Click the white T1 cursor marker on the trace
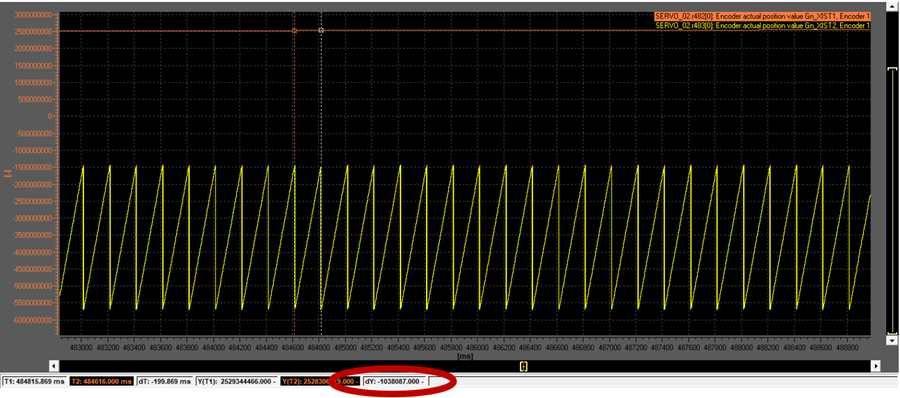Screen dimensions: 900x398 pyautogui.click(x=321, y=30)
